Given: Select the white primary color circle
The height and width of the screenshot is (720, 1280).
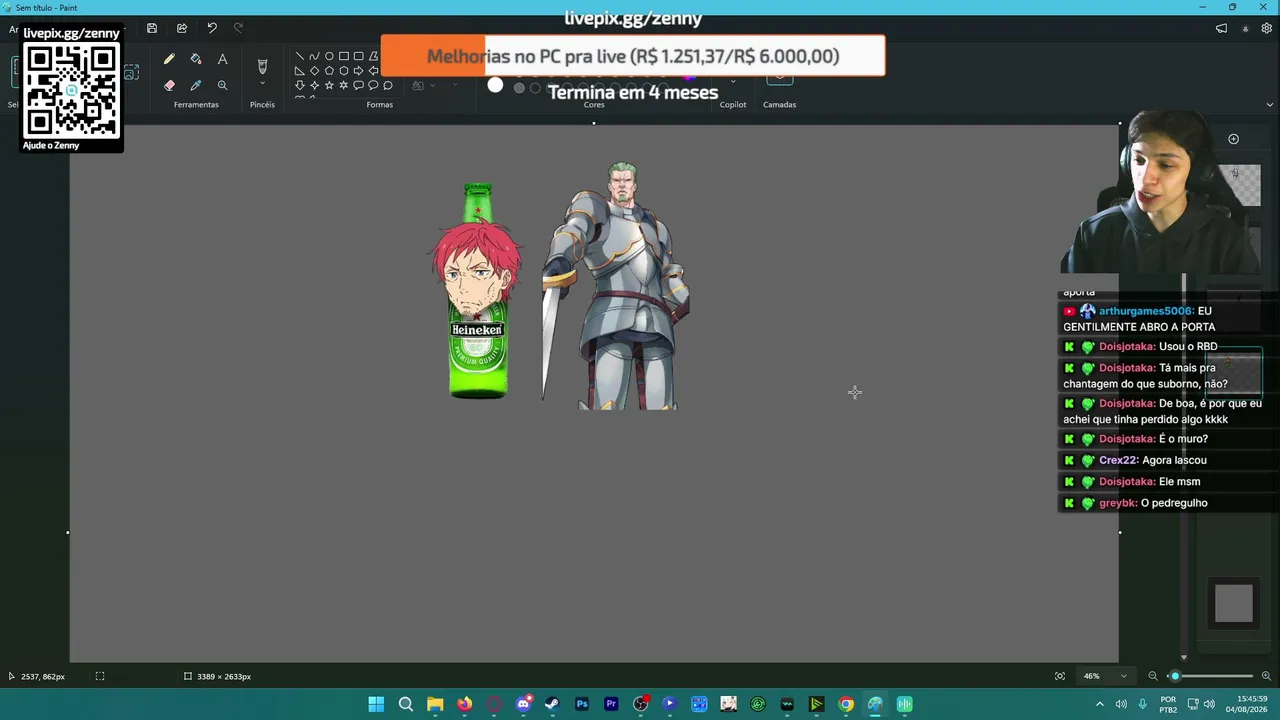Looking at the screenshot, I should (x=495, y=85).
